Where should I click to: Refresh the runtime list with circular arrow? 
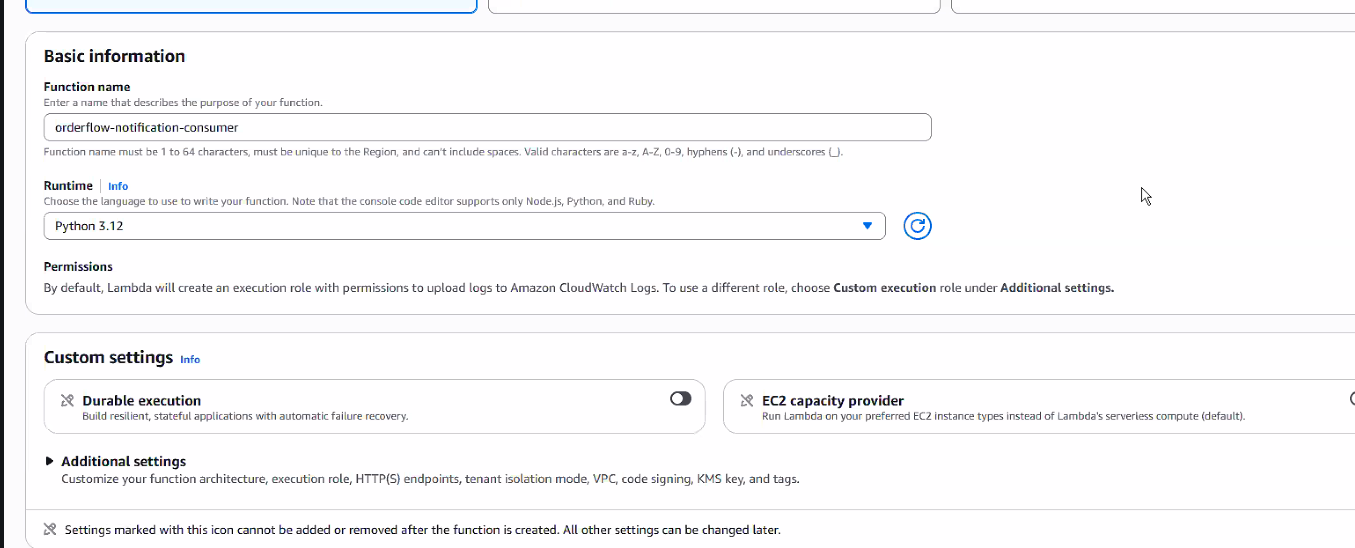(x=917, y=226)
